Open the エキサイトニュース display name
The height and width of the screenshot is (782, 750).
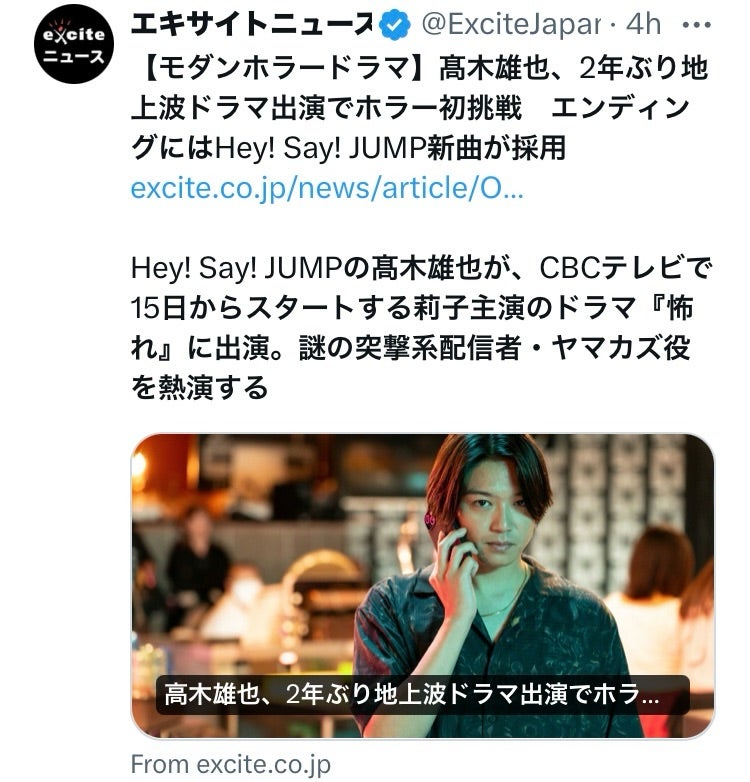(x=252, y=24)
